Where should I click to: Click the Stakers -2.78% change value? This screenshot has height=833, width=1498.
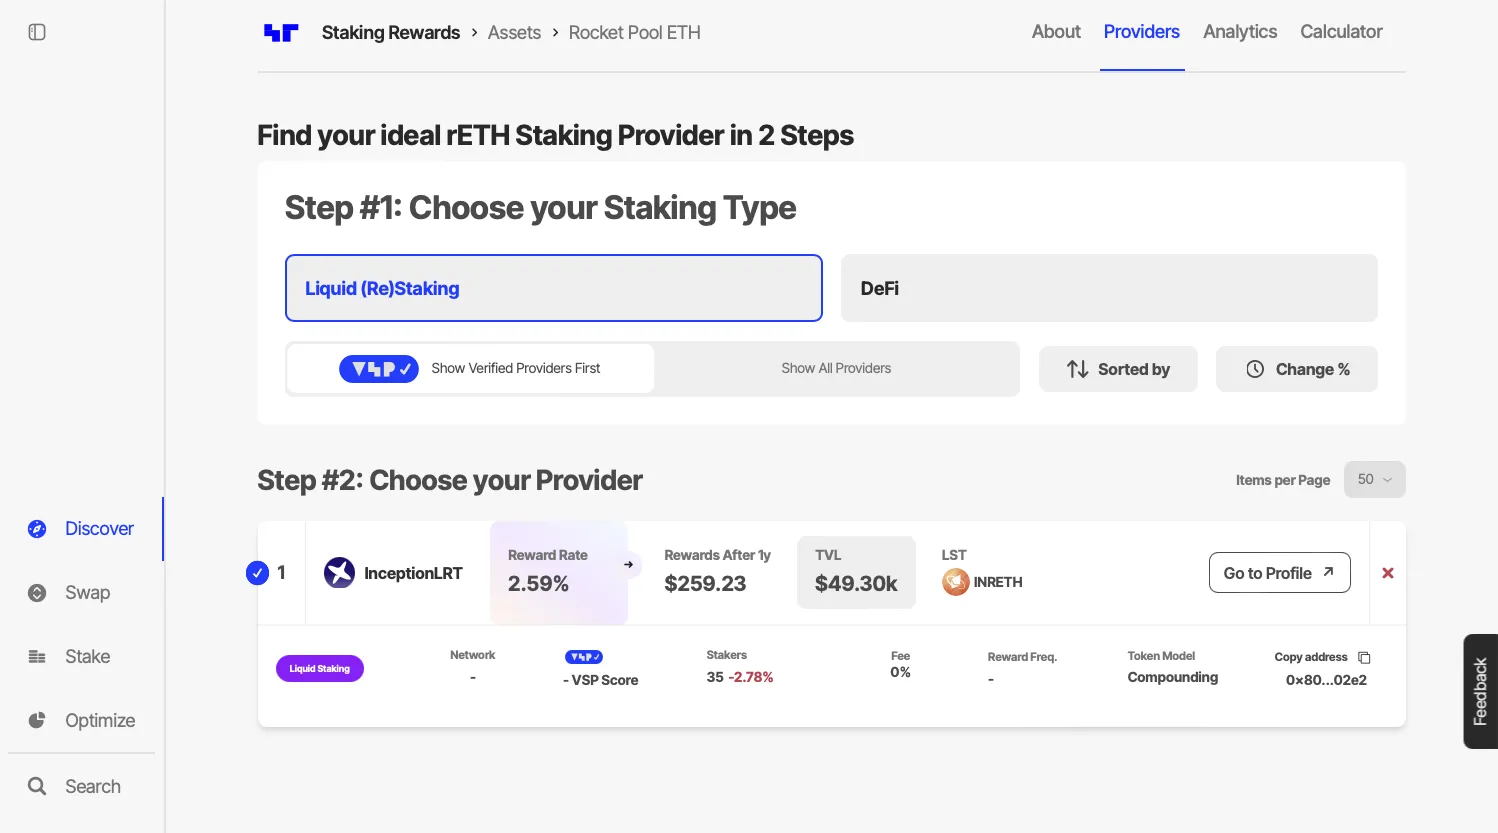pyautogui.click(x=751, y=677)
